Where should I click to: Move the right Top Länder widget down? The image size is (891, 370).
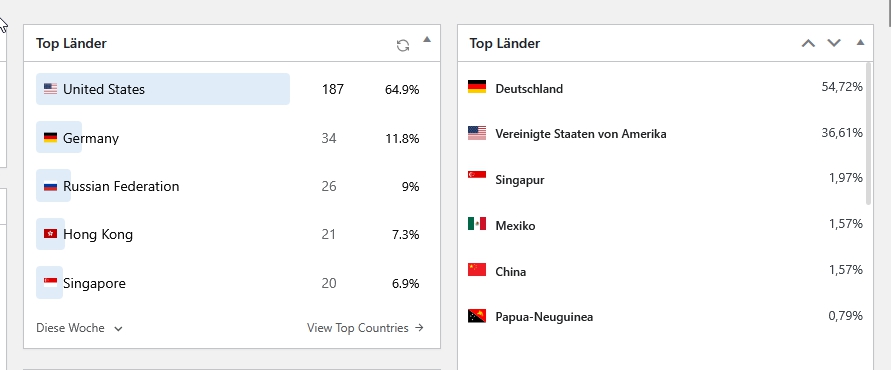pyautogui.click(x=834, y=43)
